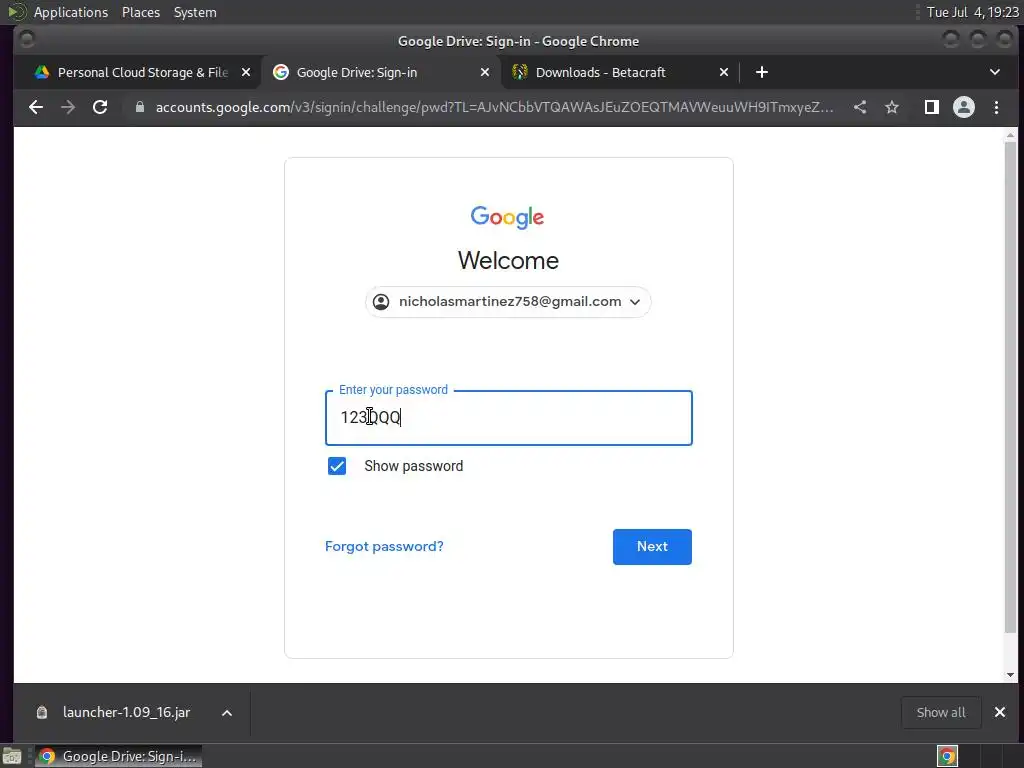The image size is (1024, 768).
Task: Switch to Downloads - Betacraft tab
Action: pyautogui.click(x=620, y=72)
